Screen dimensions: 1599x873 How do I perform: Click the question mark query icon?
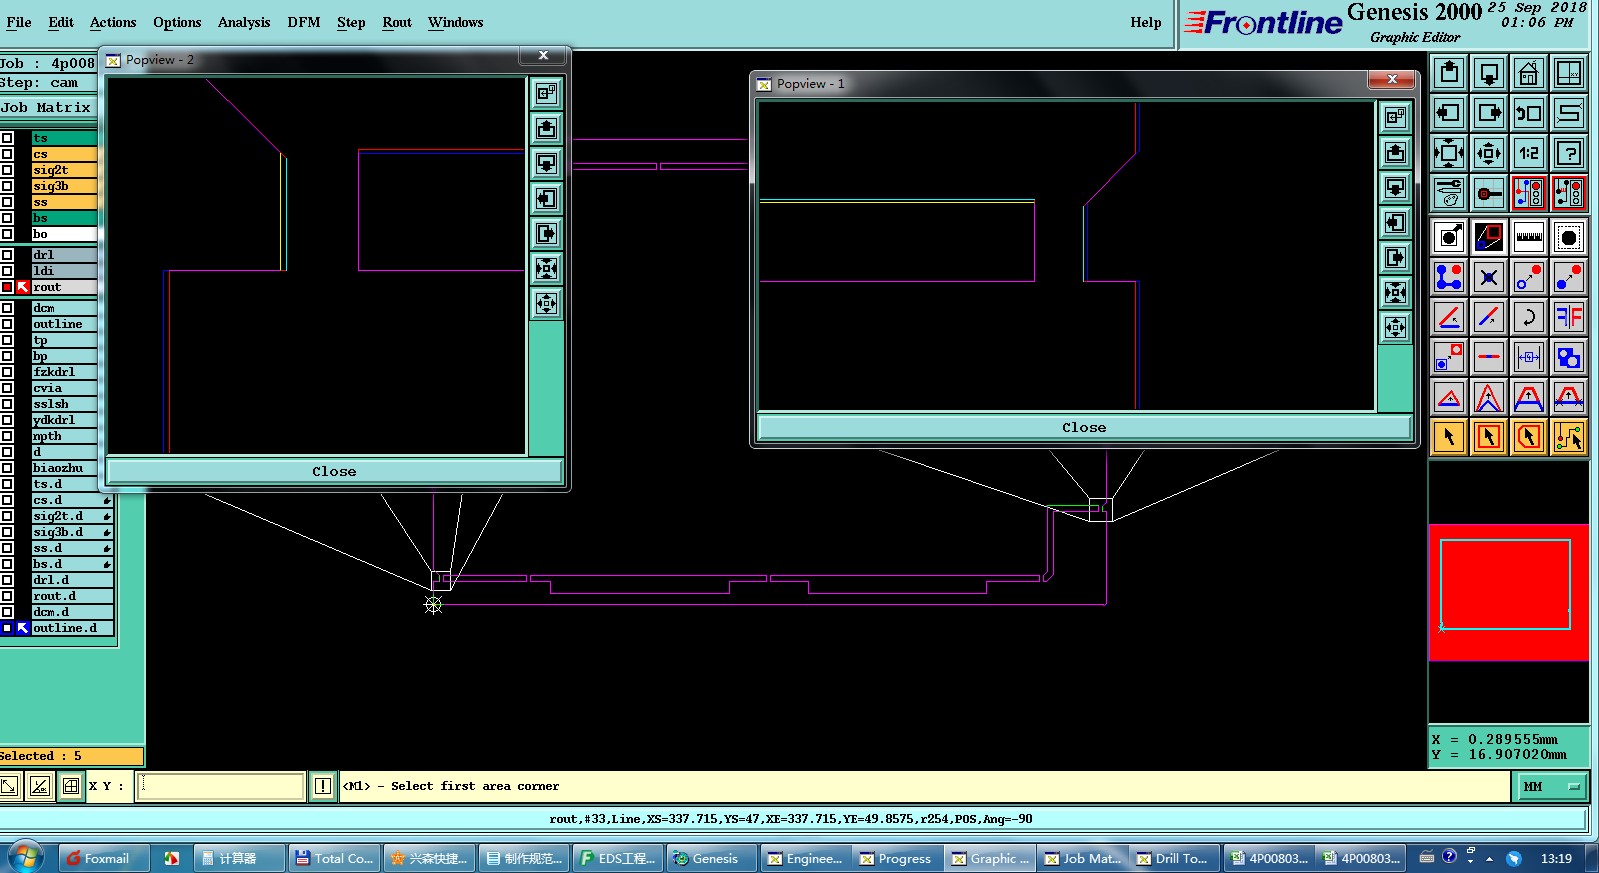coord(1569,153)
